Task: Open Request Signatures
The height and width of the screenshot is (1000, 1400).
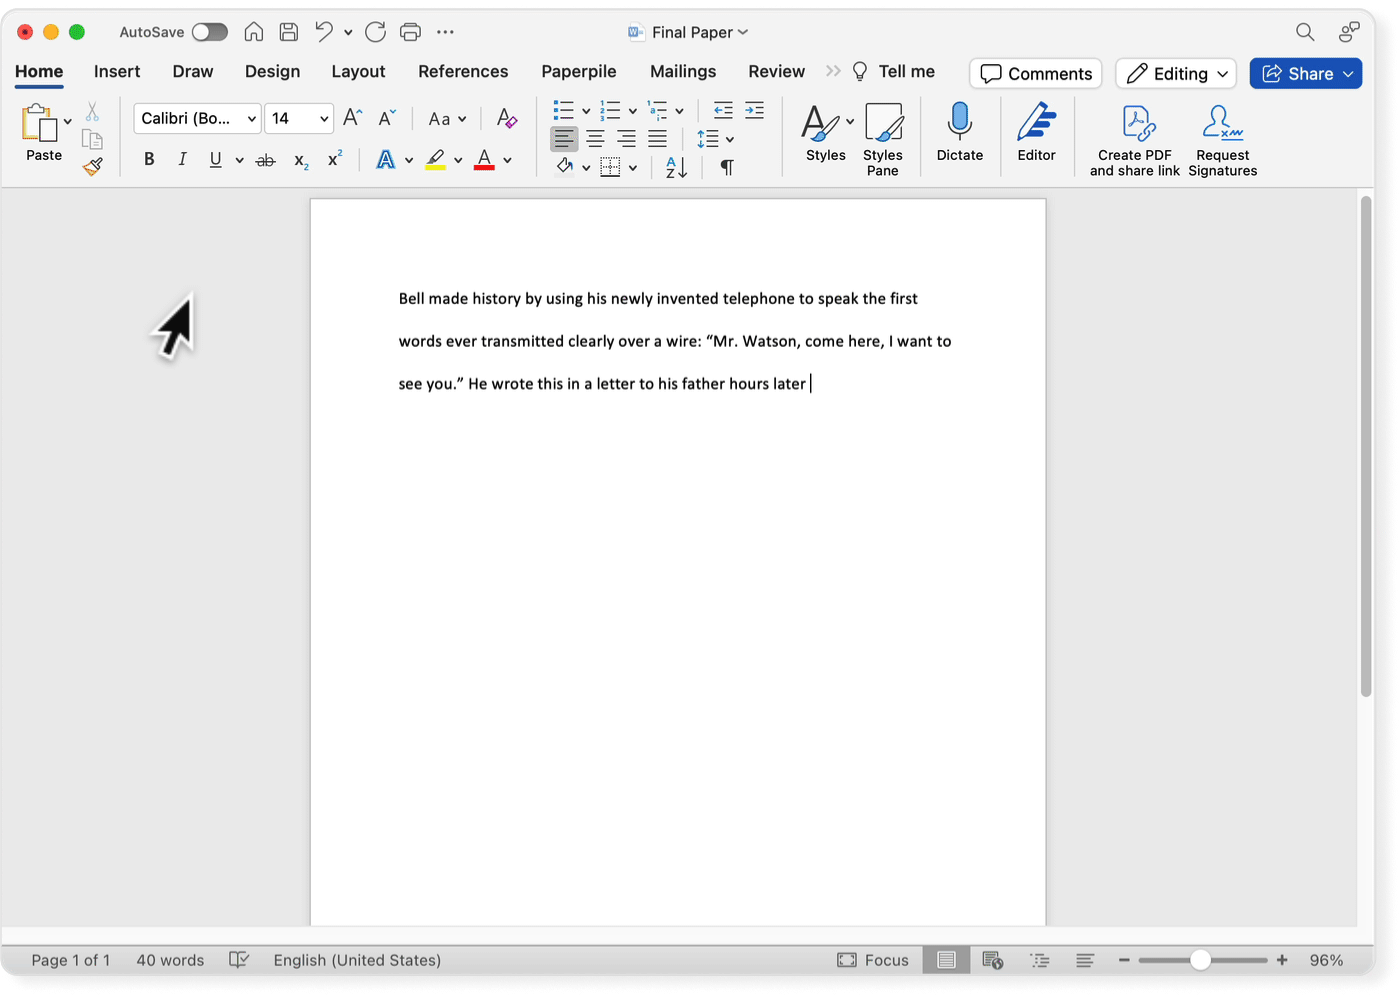Action: [x=1222, y=140]
